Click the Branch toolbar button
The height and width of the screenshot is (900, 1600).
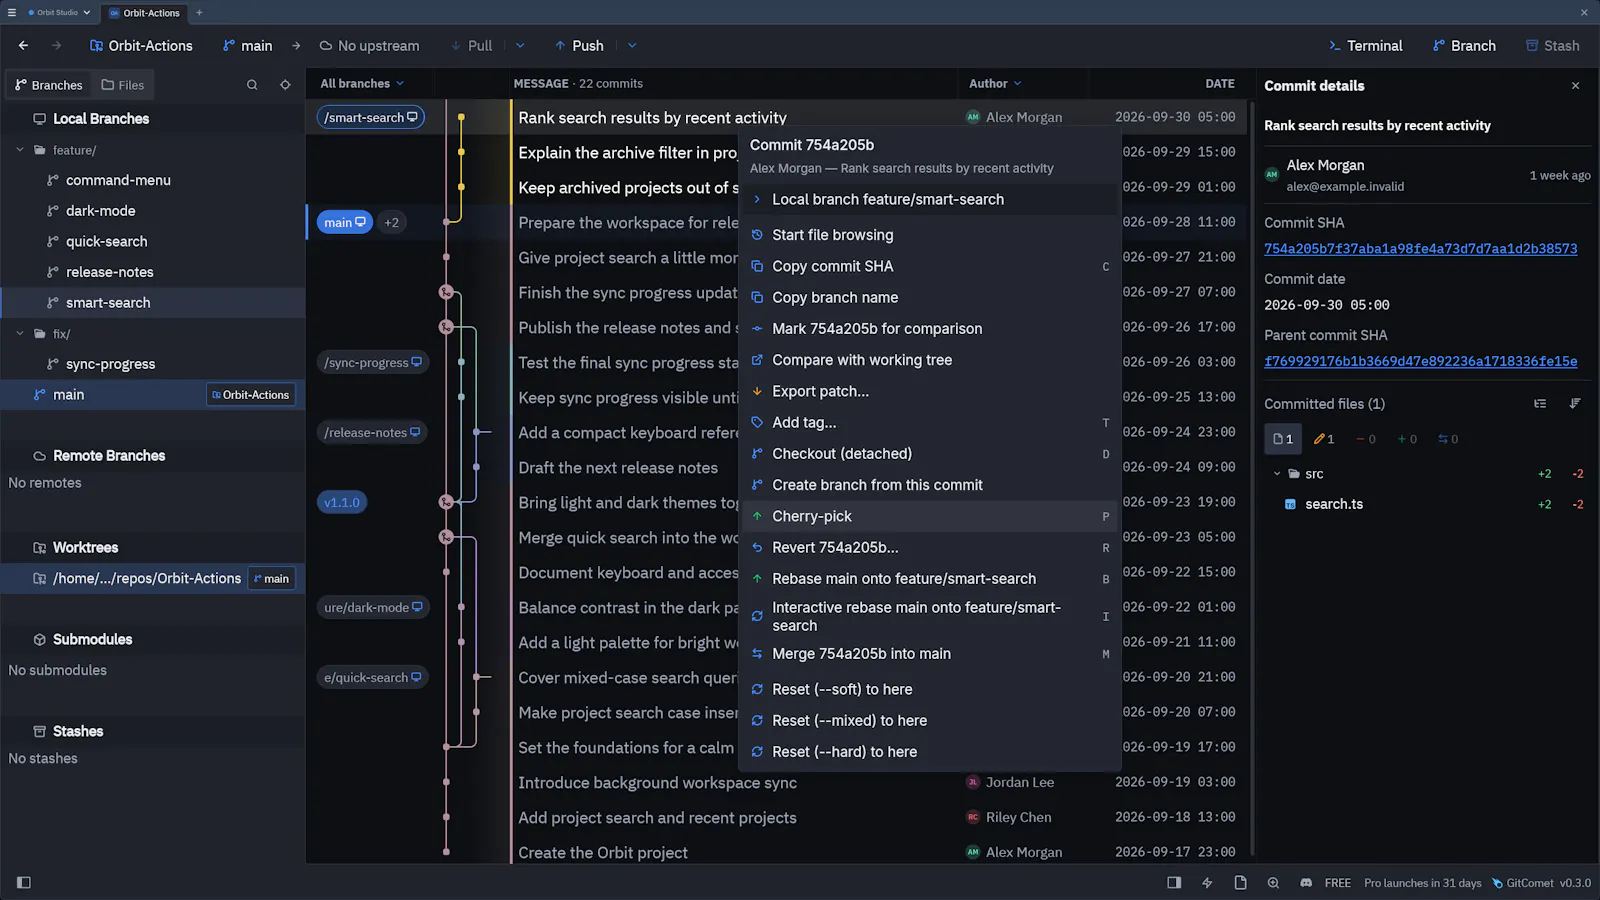[x=1464, y=46]
